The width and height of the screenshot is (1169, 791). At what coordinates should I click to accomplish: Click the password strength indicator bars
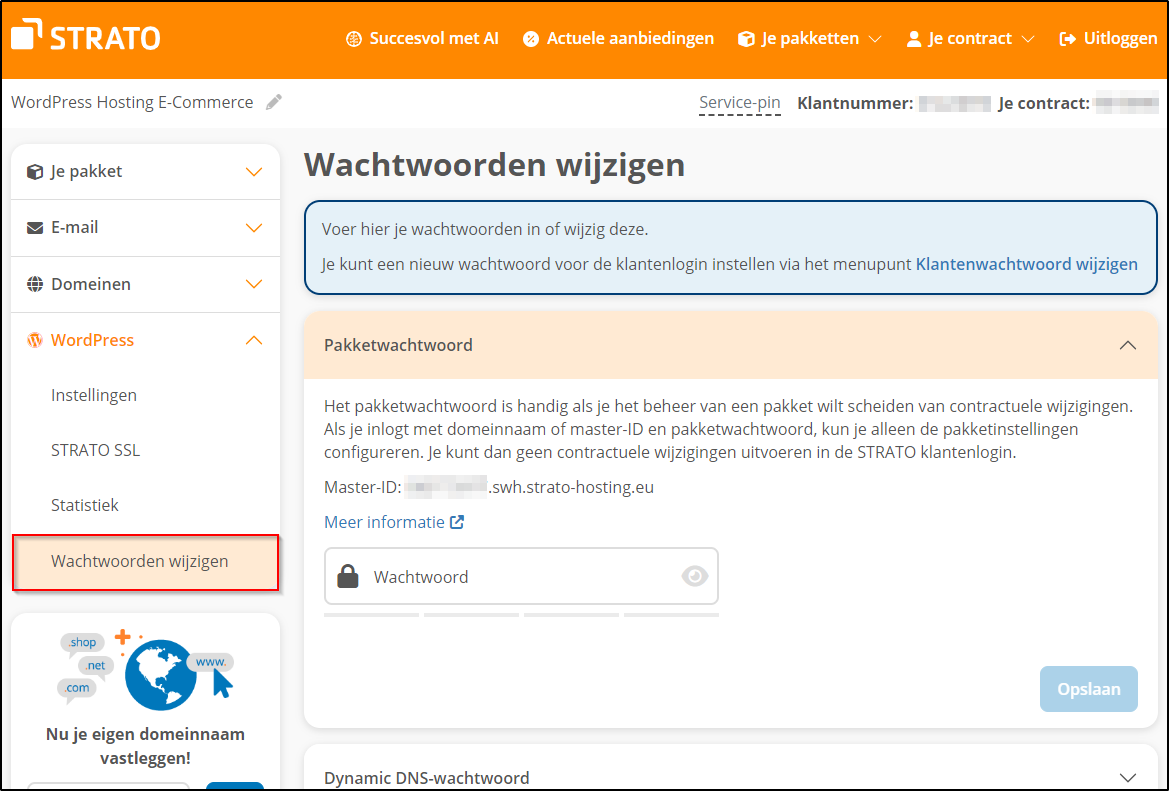click(520, 615)
